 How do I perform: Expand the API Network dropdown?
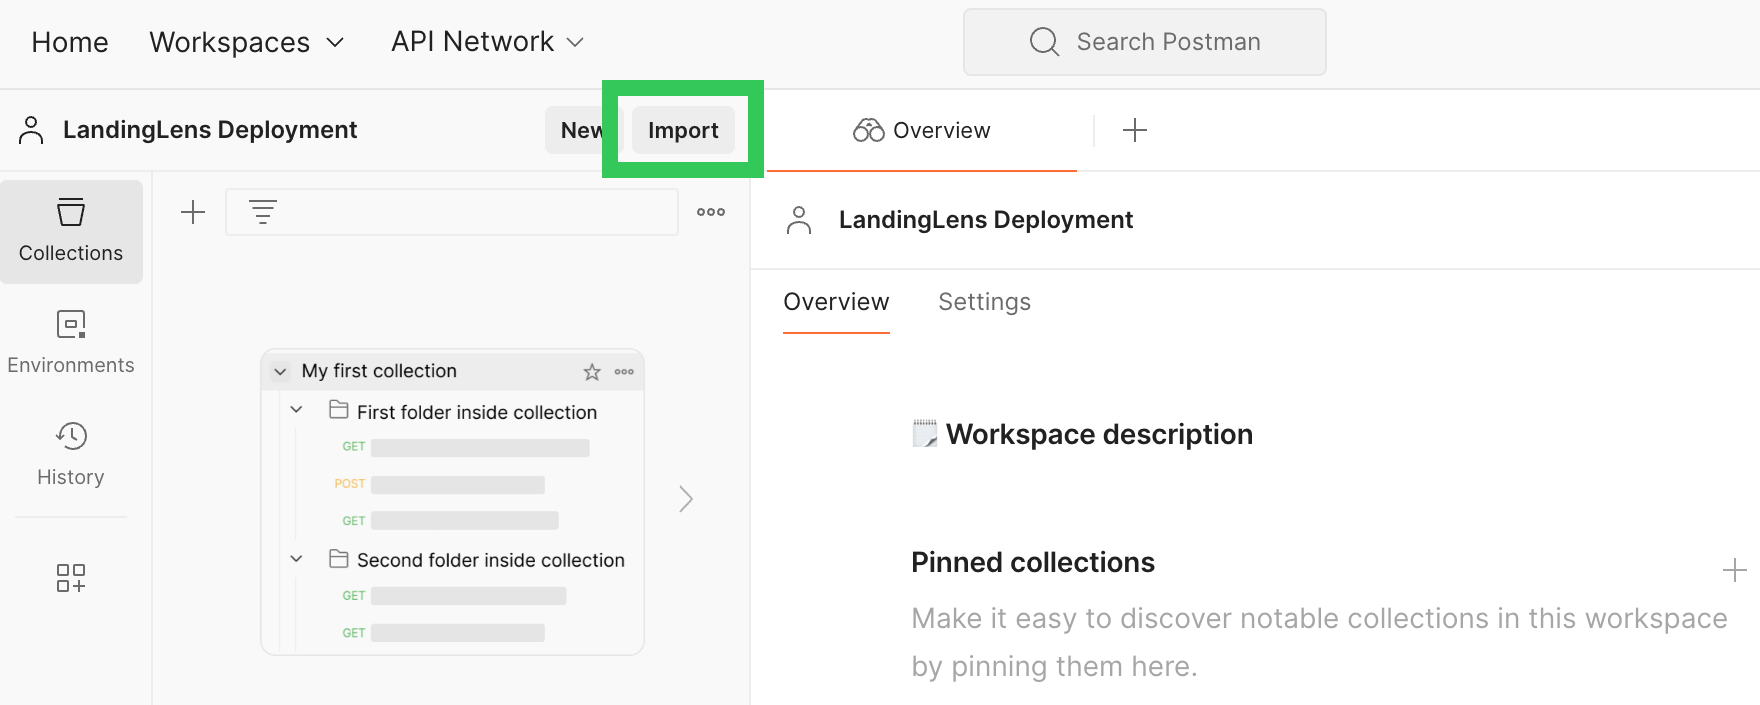(487, 42)
